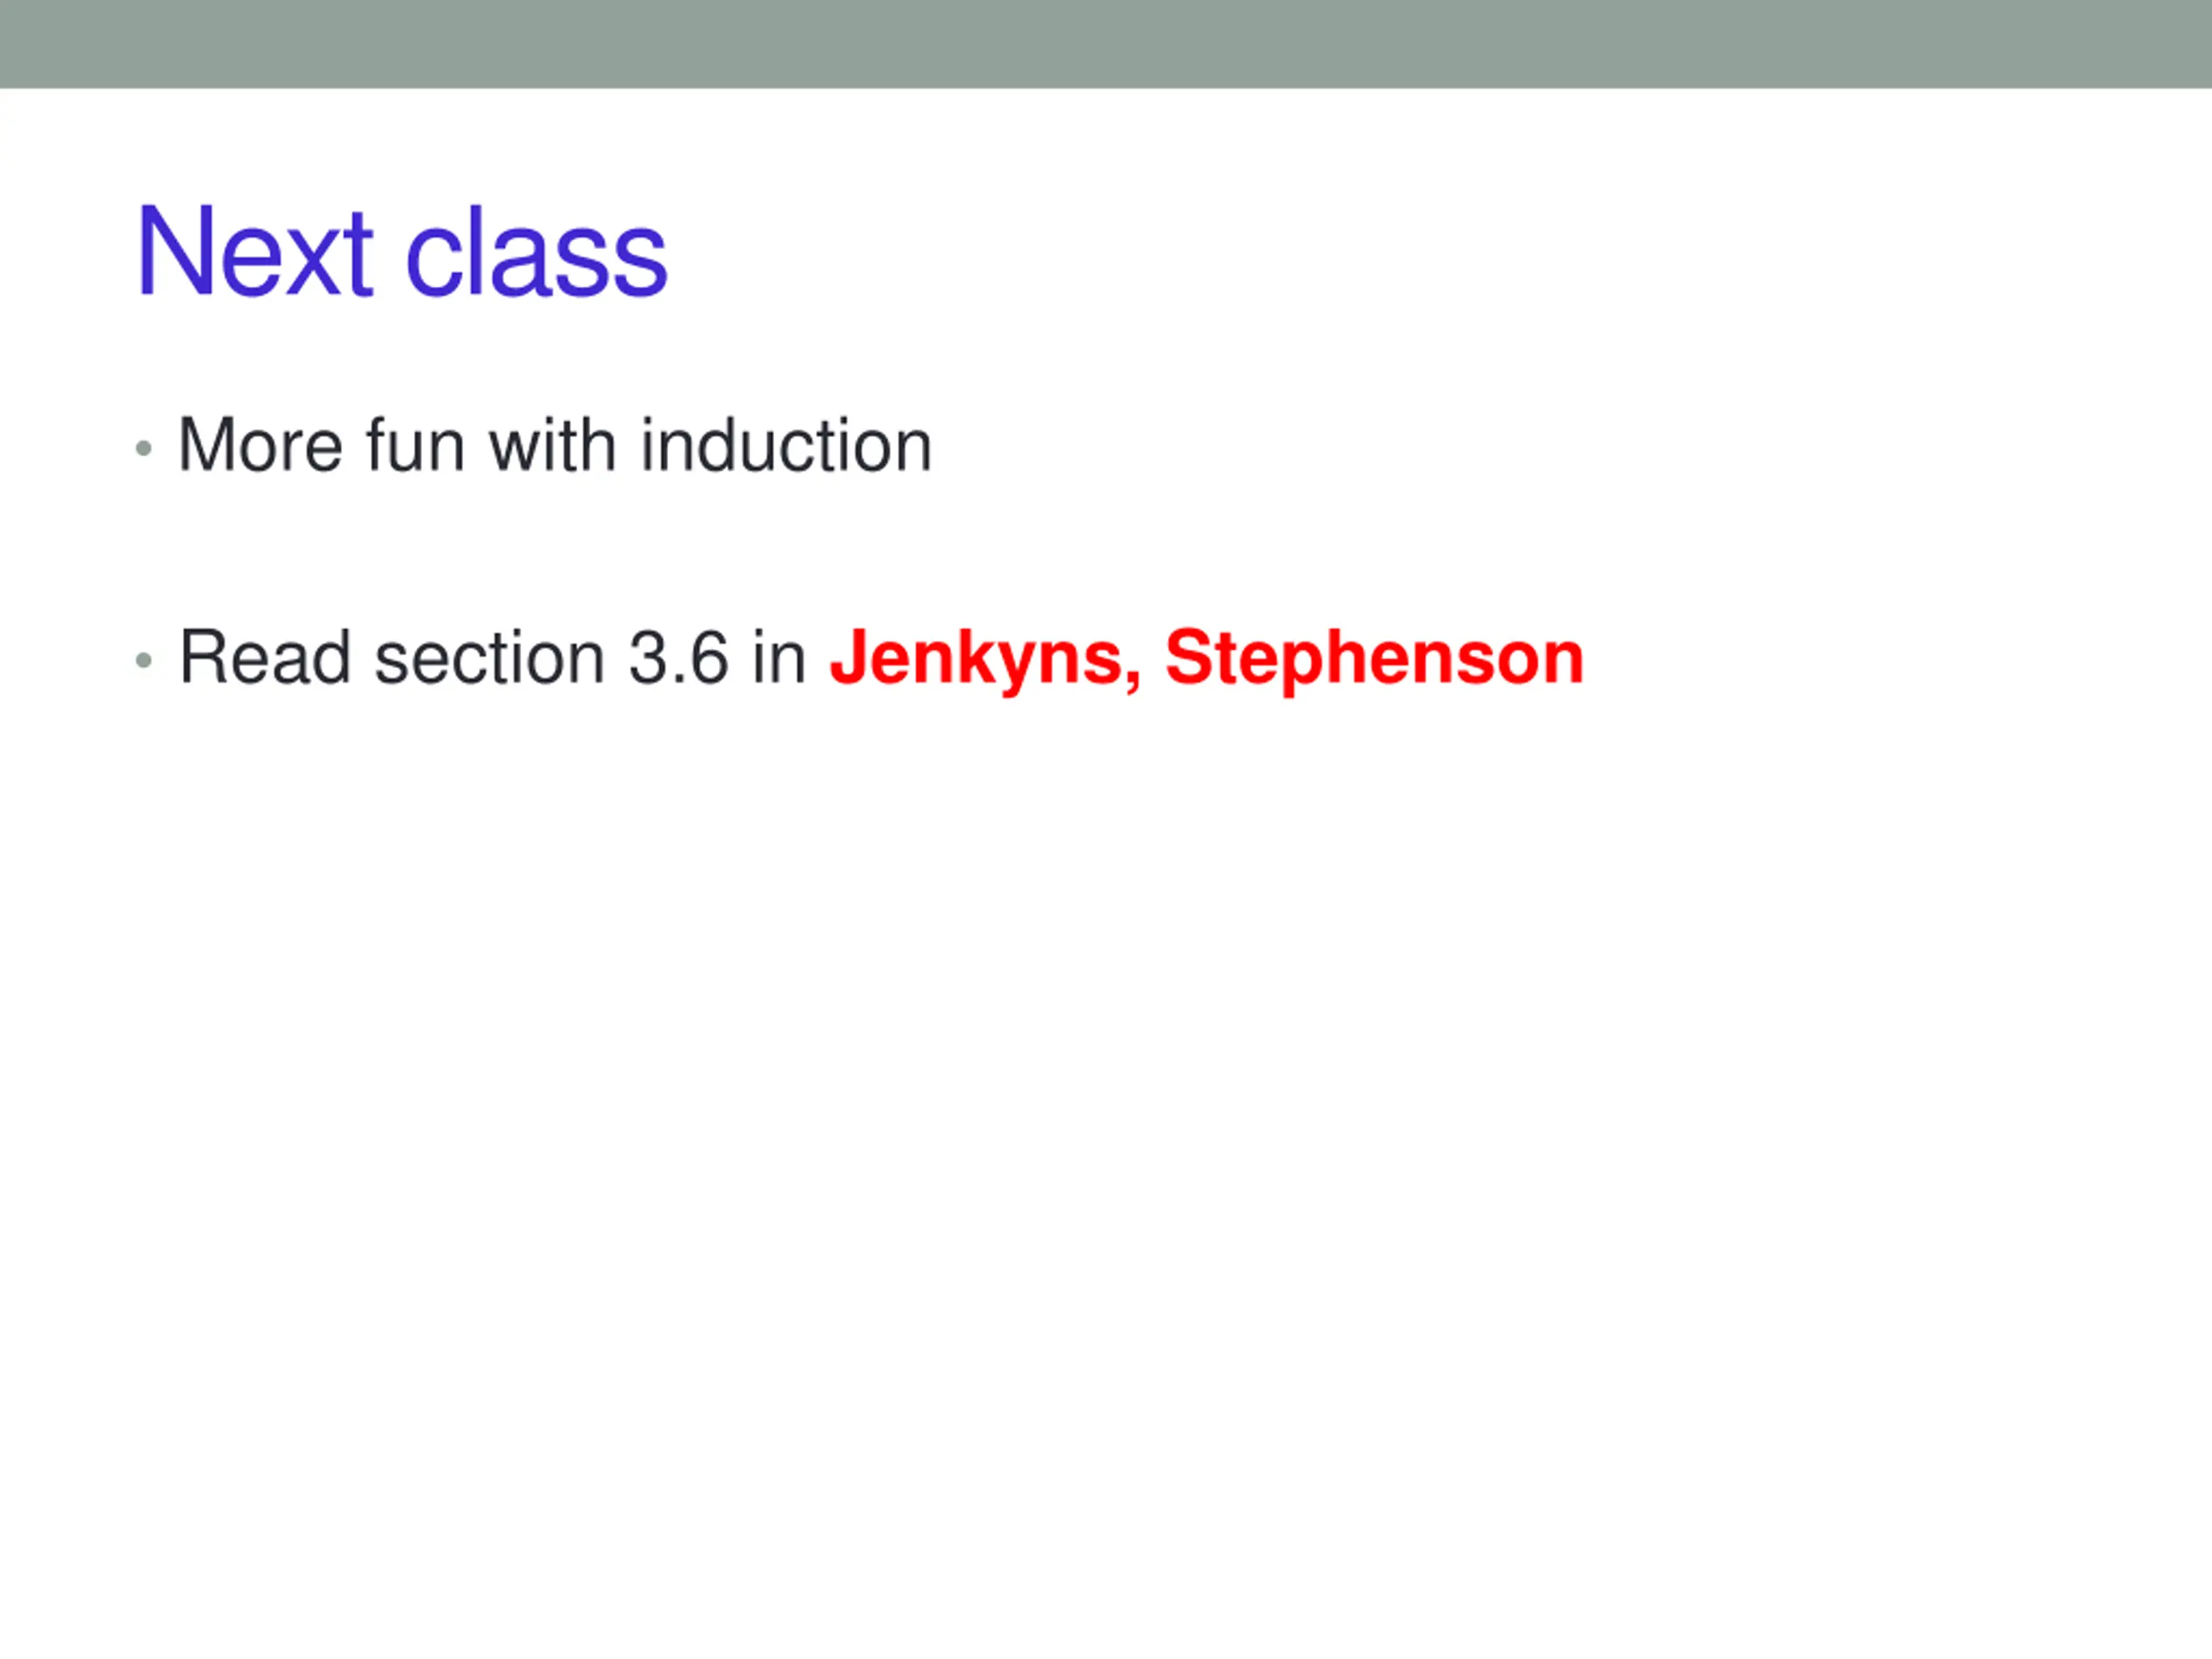This screenshot has width=2212, height=1659.
Task: Click the red name "Stephenson"
Action: click(1375, 660)
